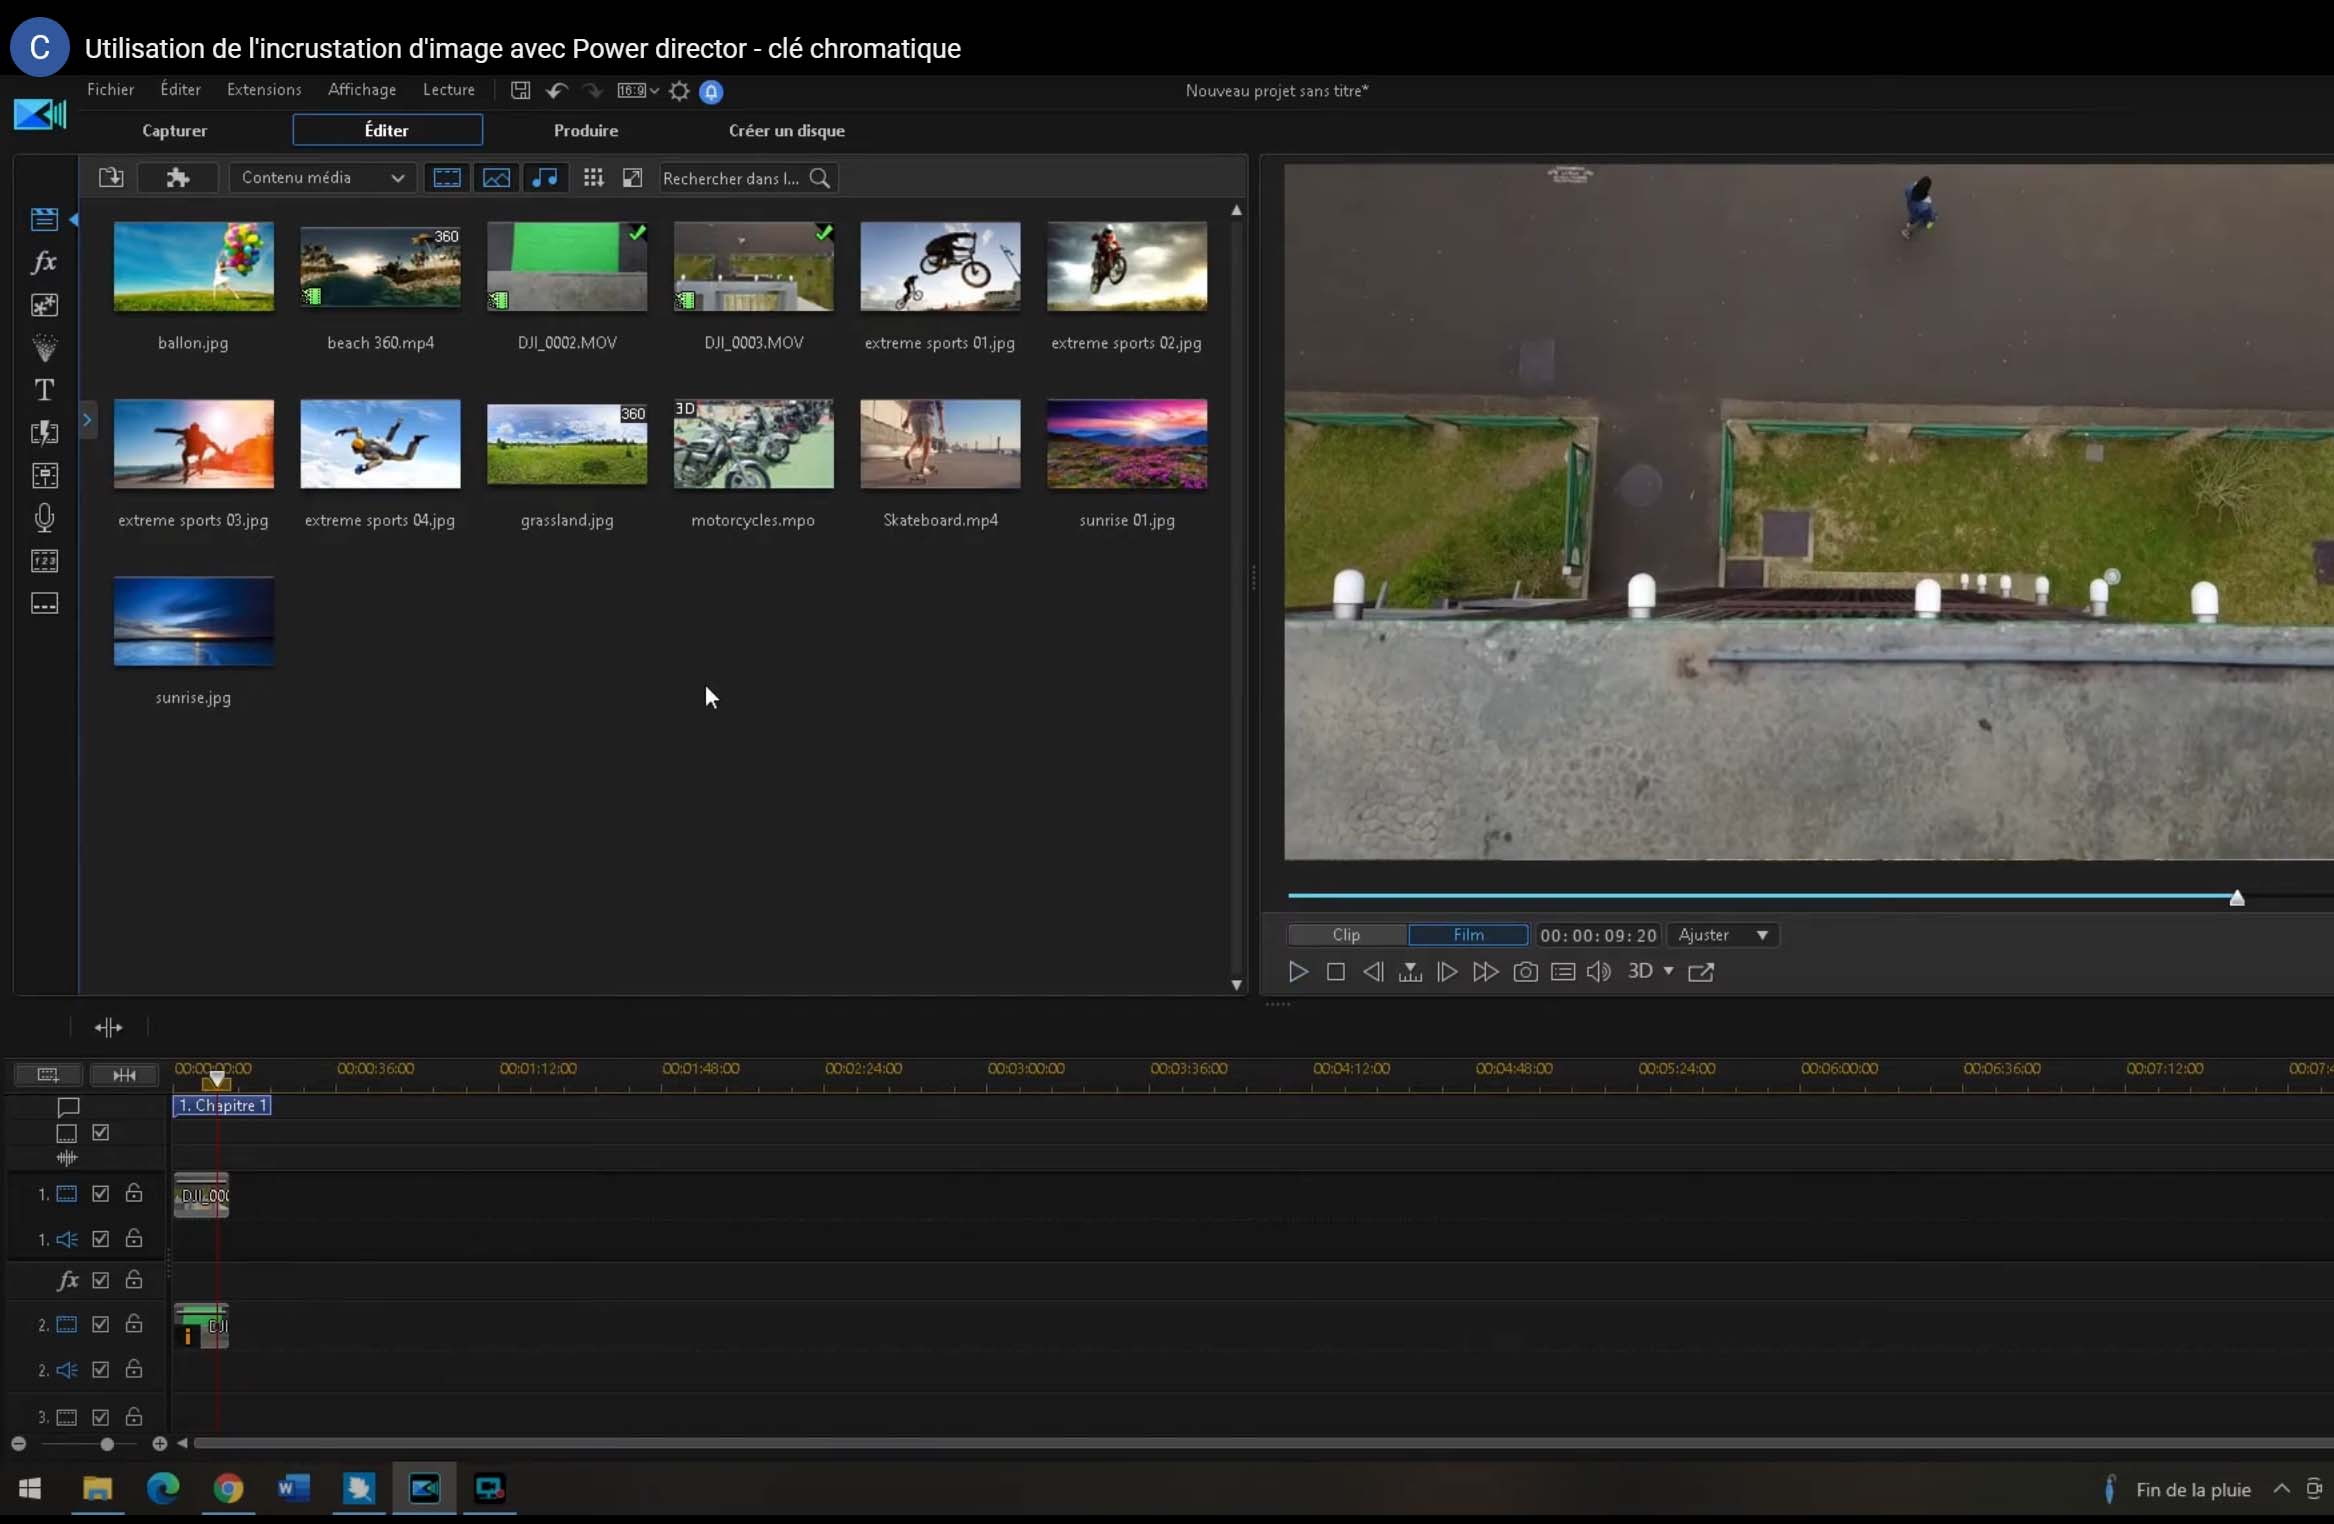Open the PiP Objects Room icon
The image size is (2334, 1524).
[44, 305]
